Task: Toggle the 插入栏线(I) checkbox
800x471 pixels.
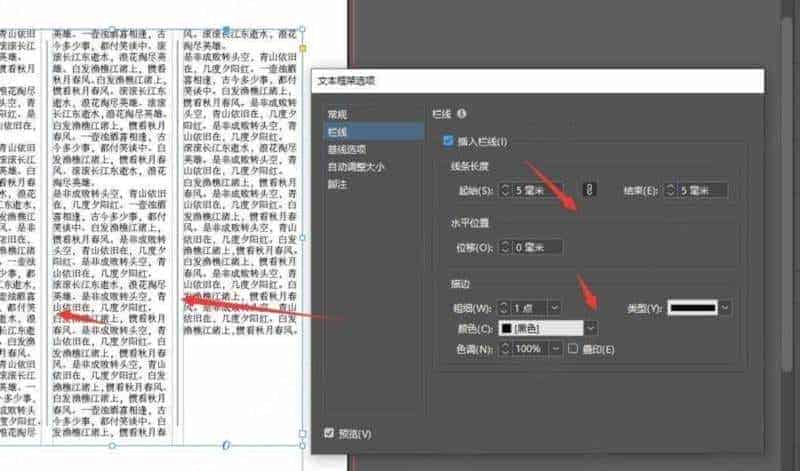Action: coord(448,141)
